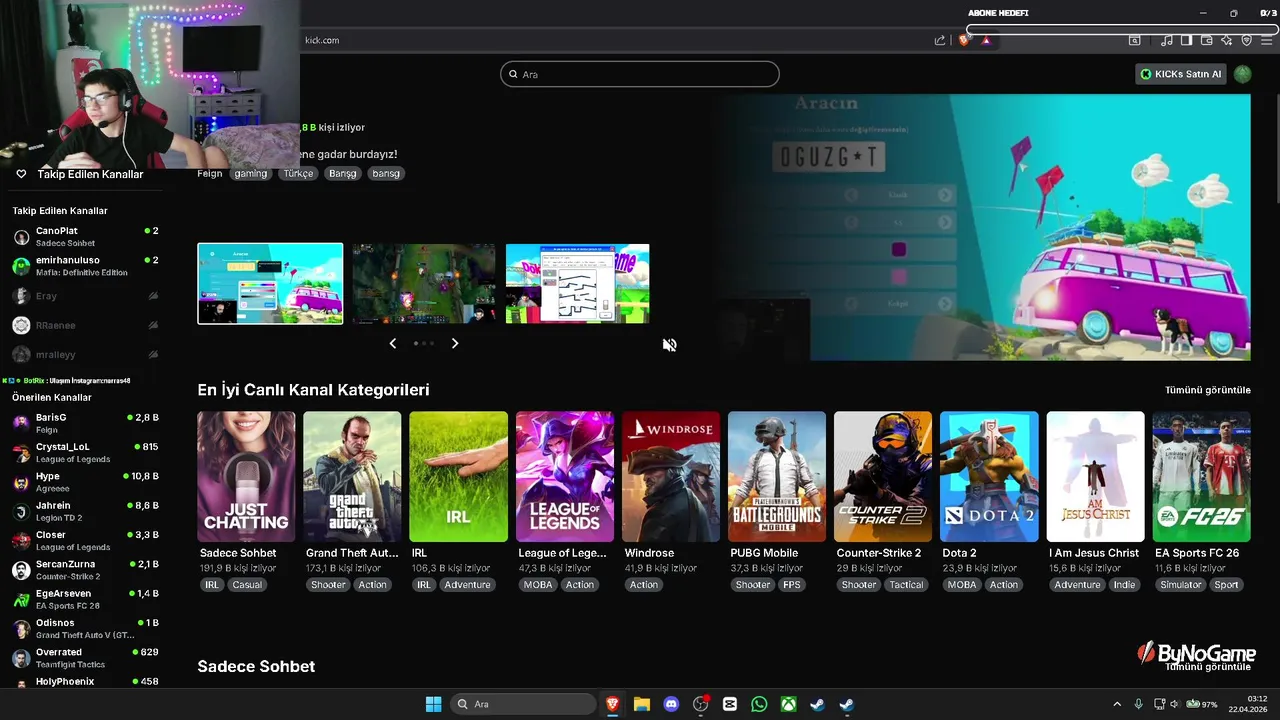
Task: Open the Grand Theft Auto category card
Action: pos(352,477)
